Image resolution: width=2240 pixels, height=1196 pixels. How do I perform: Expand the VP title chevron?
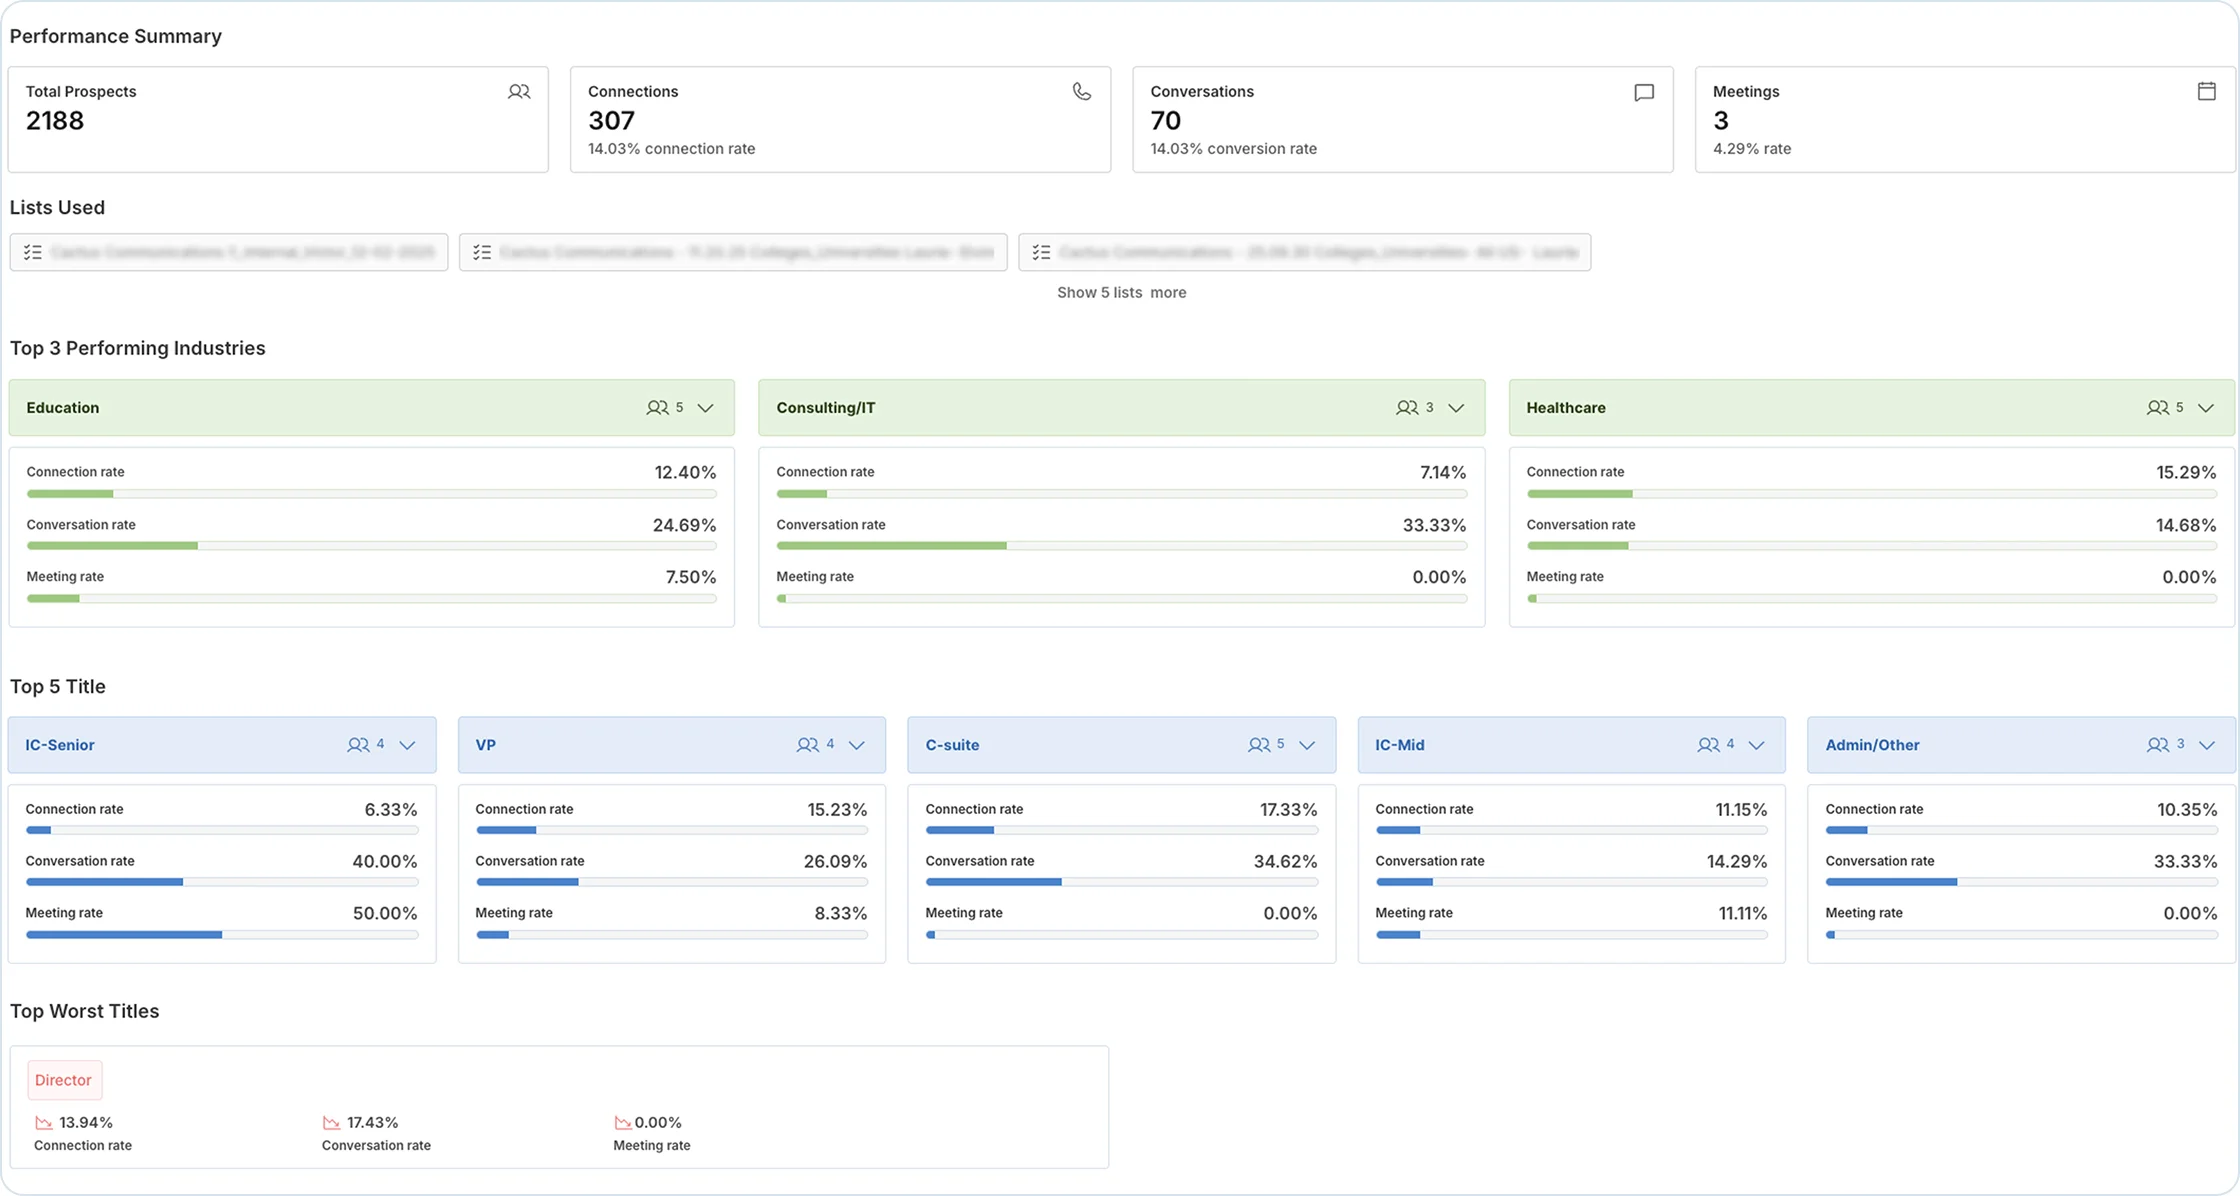coord(857,745)
